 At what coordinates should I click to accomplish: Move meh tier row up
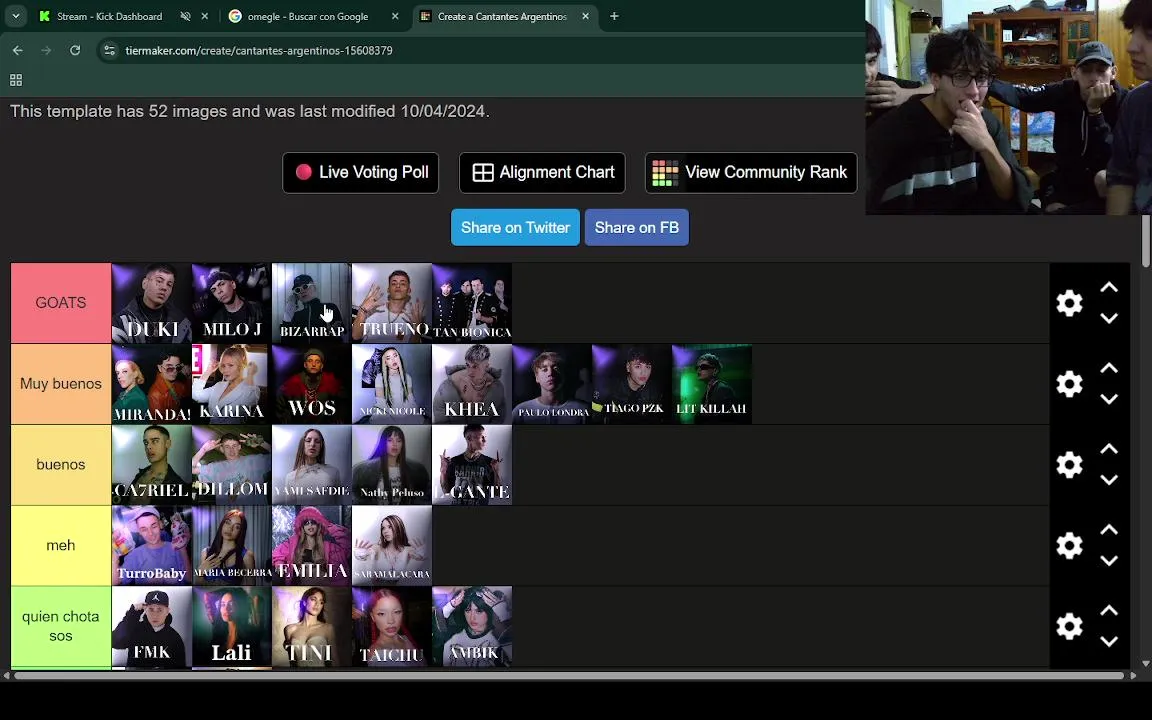pos(1109,530)
